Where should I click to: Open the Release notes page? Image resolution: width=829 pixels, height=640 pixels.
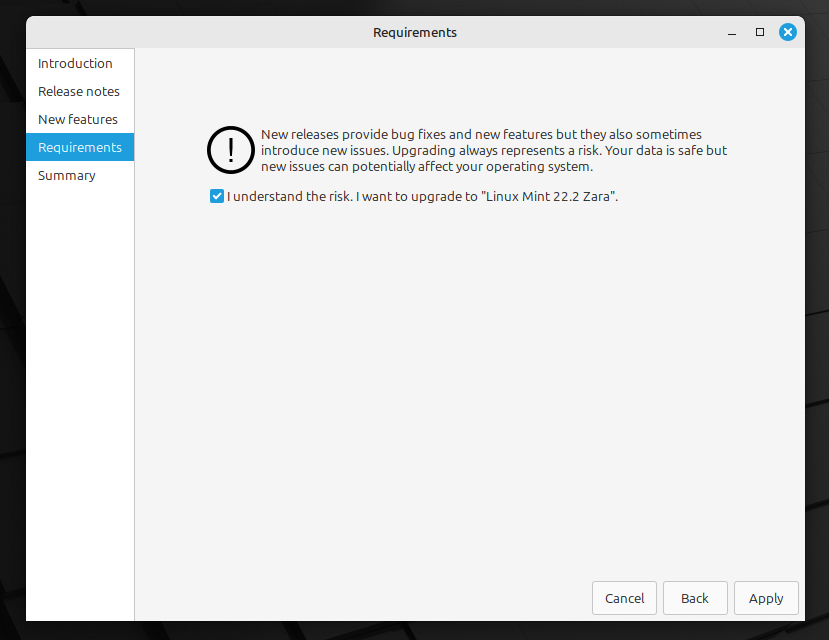(x=78, y=91)
